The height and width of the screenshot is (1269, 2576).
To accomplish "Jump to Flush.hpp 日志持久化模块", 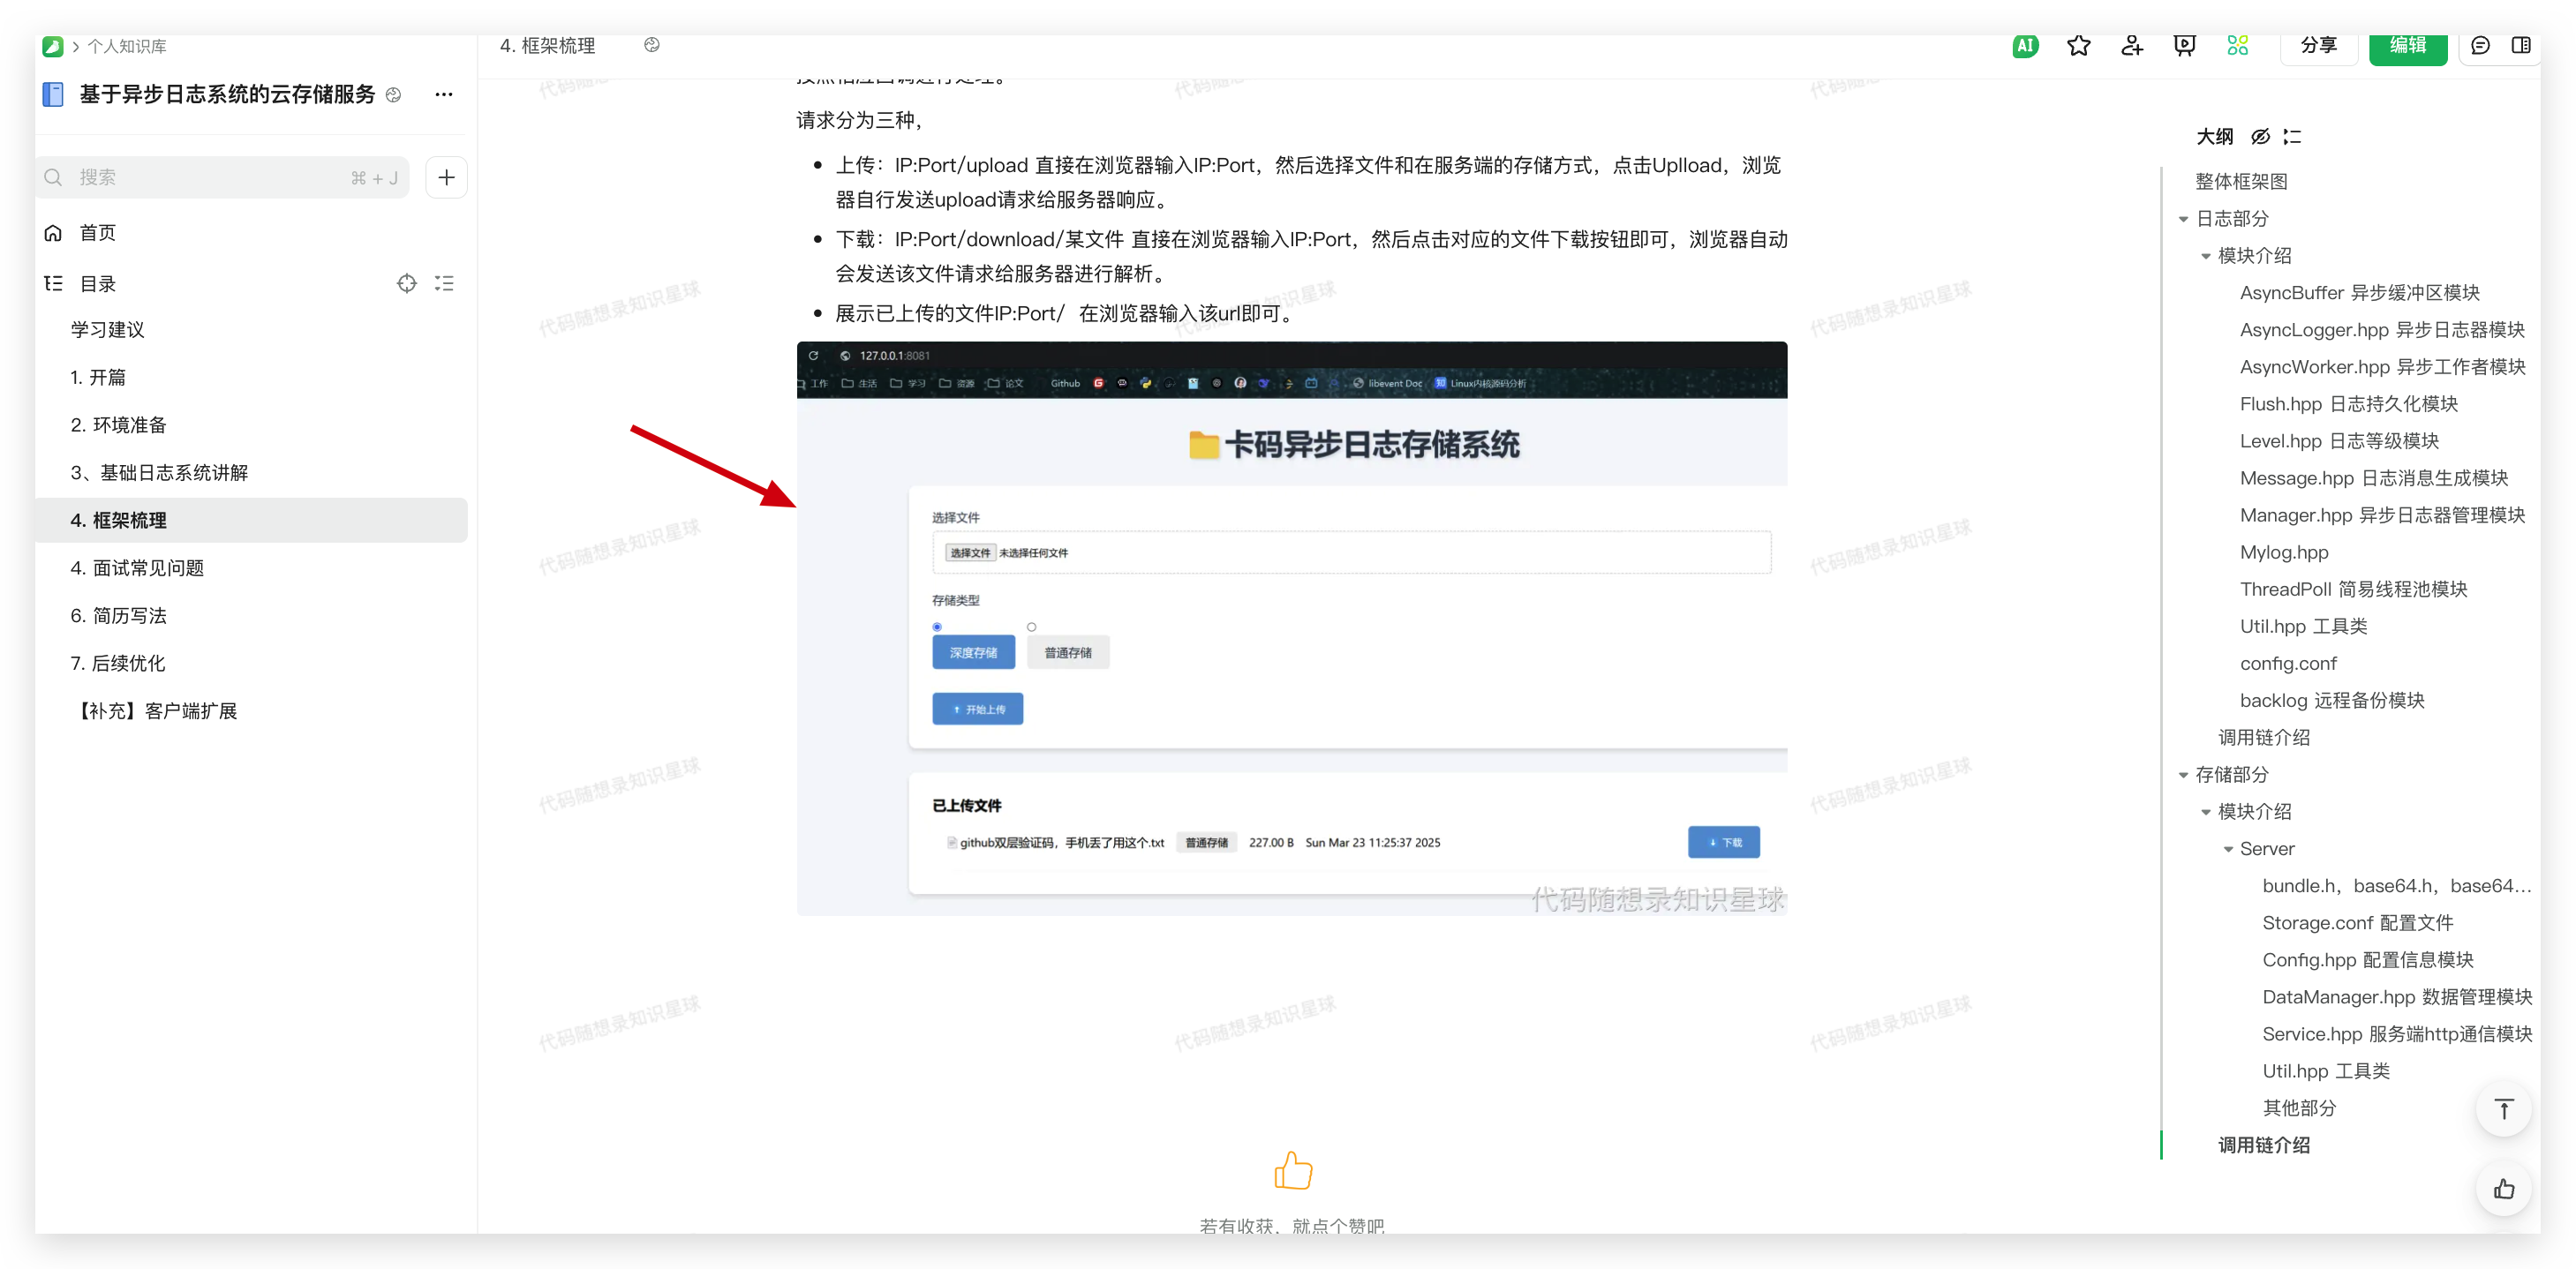I will click(2348, 404).
